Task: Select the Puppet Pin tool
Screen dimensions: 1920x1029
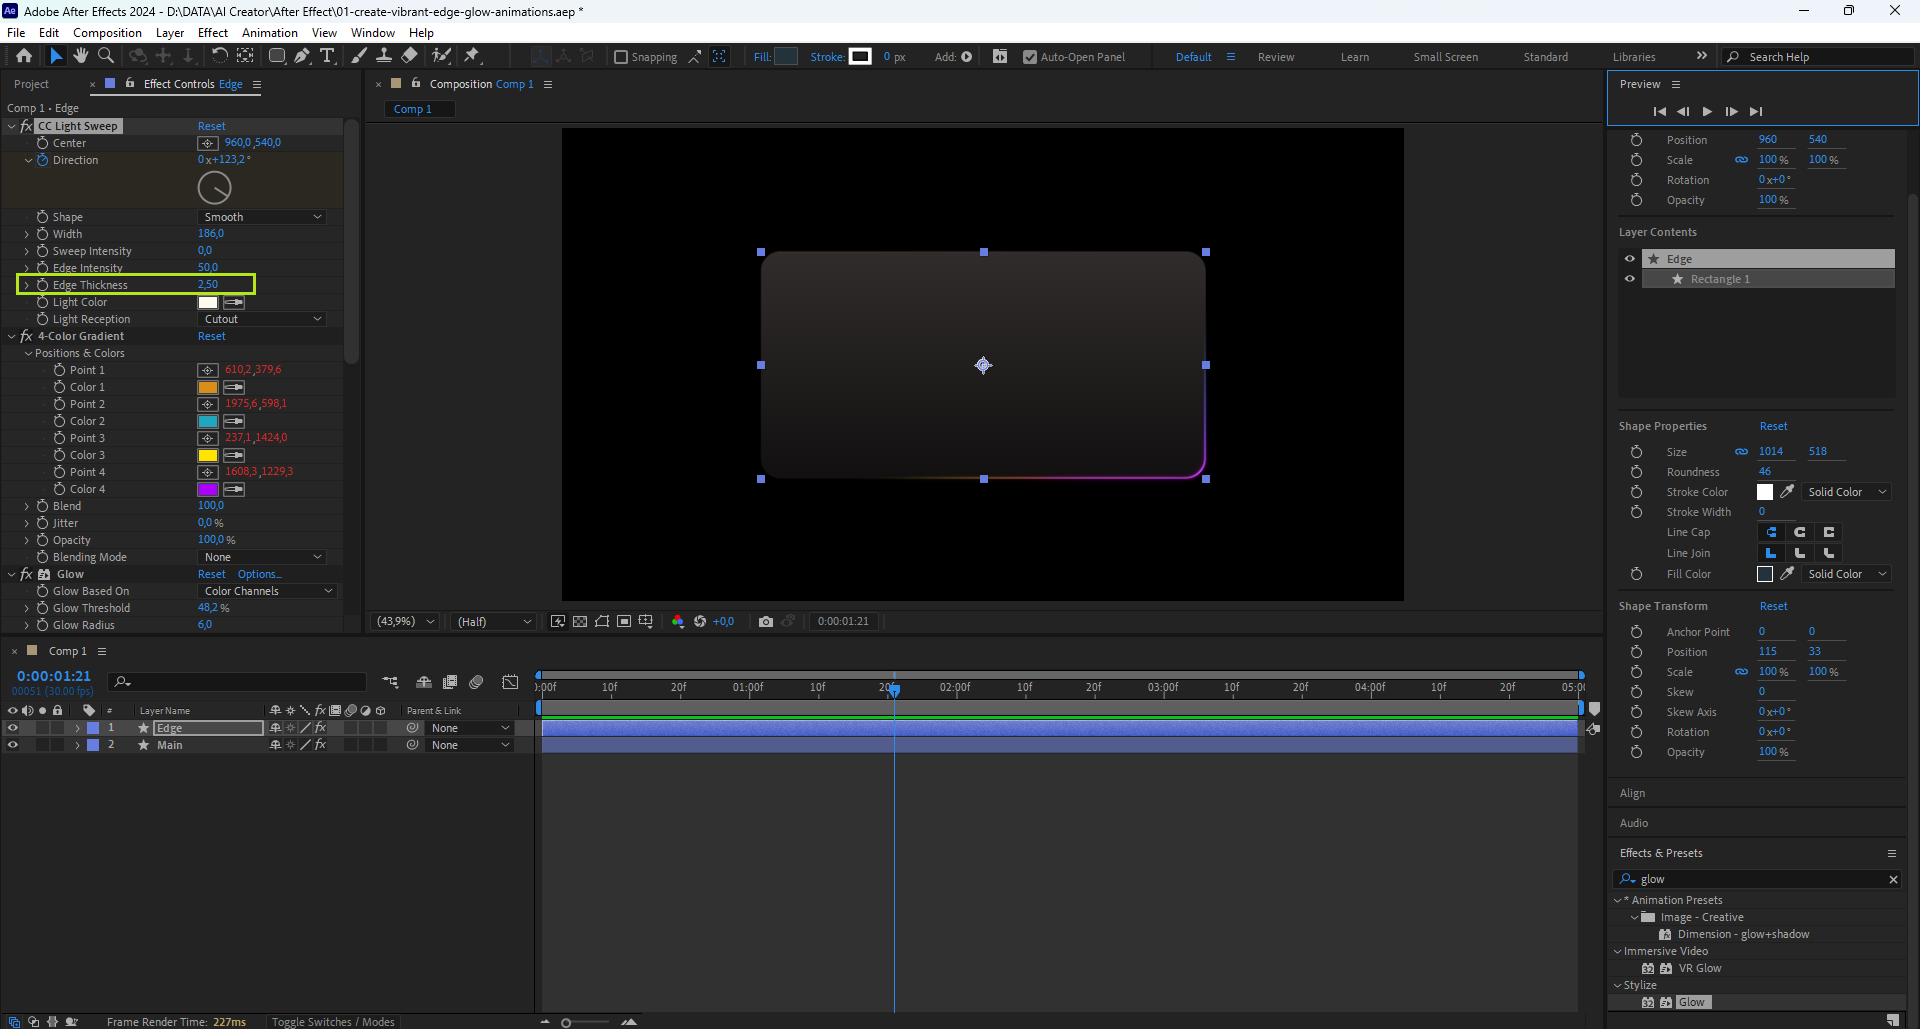Action: coord(472,56)
